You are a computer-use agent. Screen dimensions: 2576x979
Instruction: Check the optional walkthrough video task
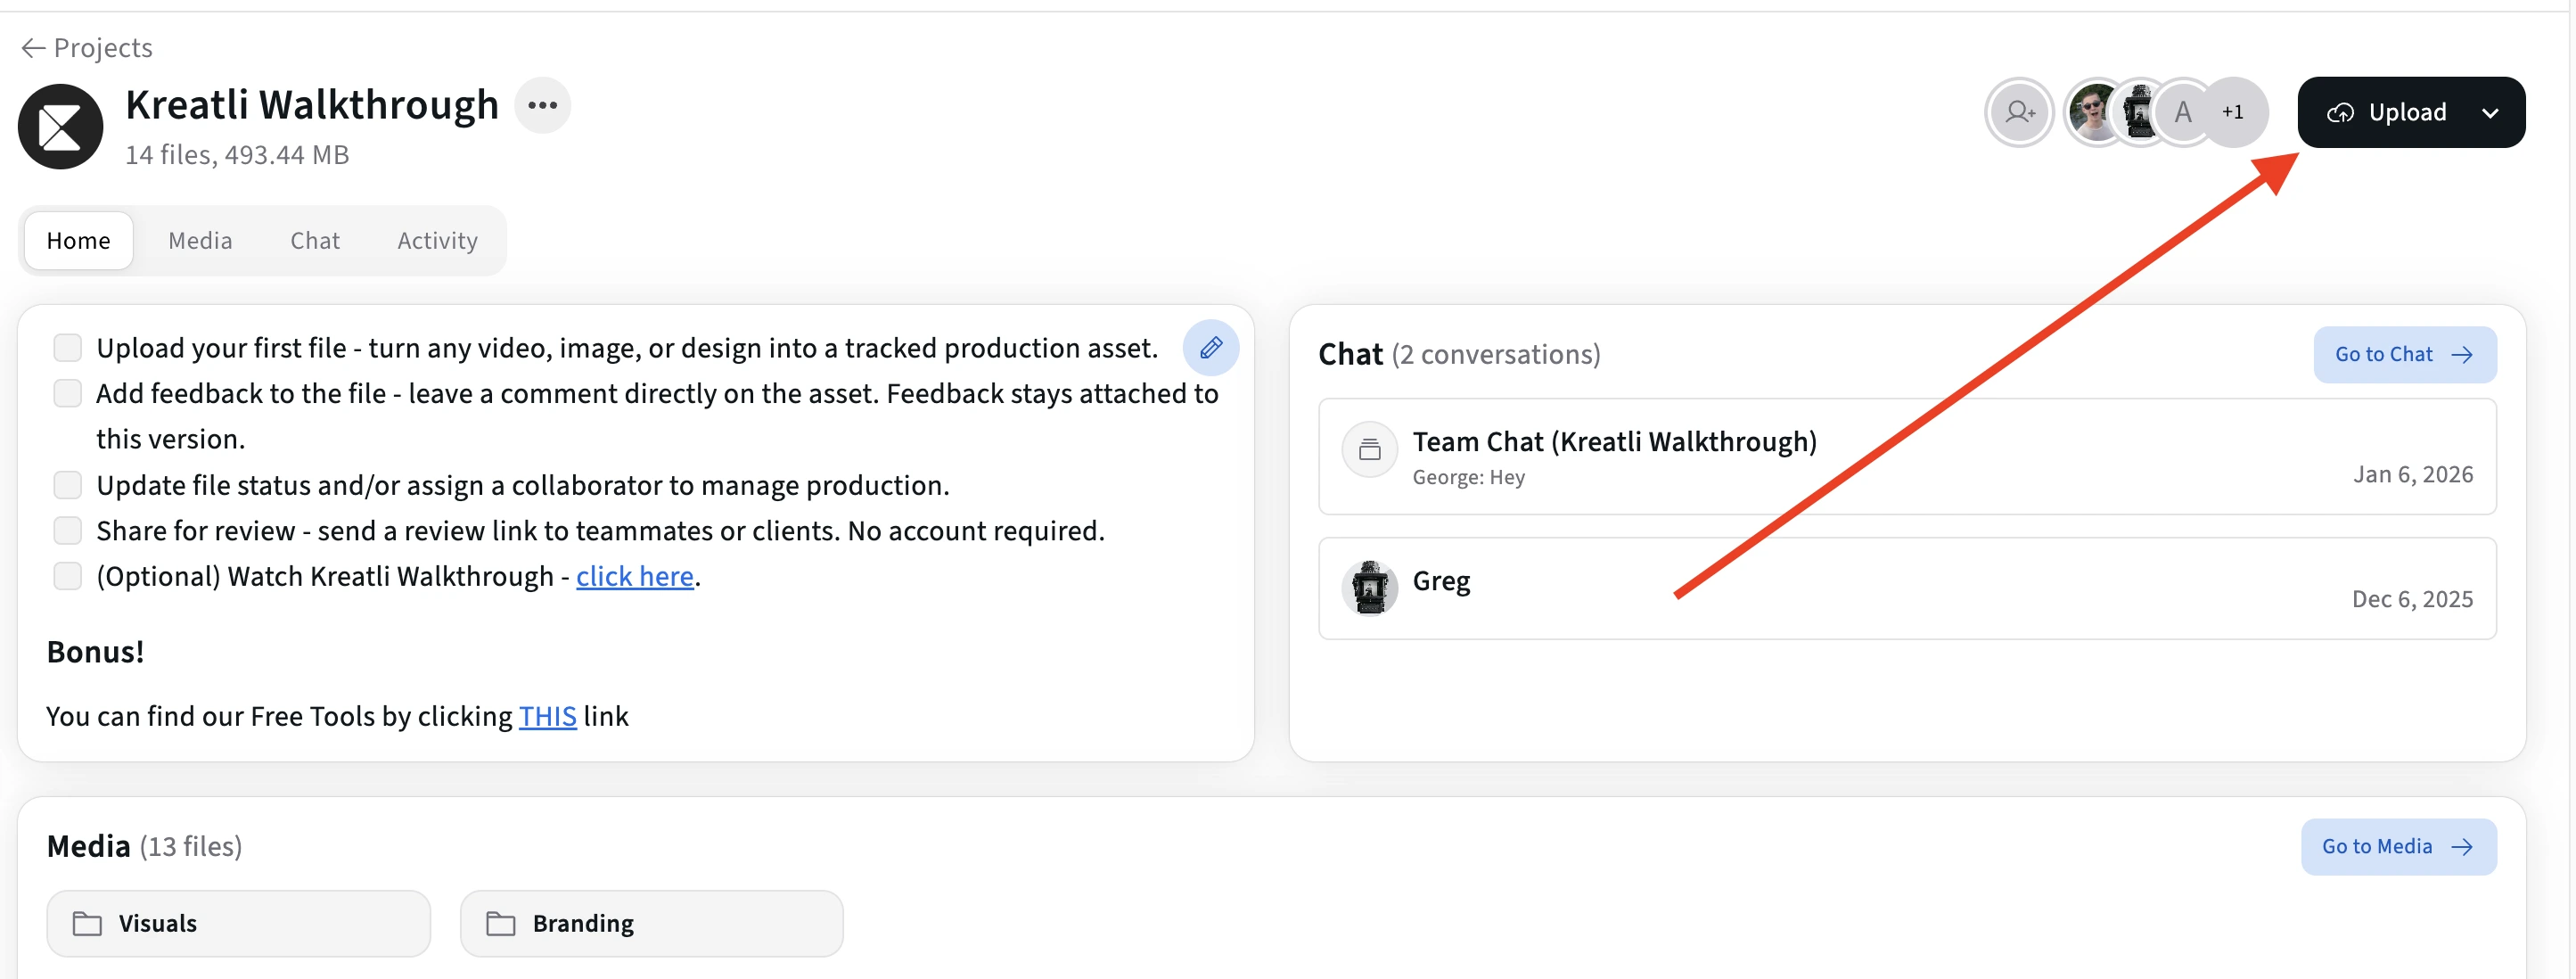click(67, 576)
